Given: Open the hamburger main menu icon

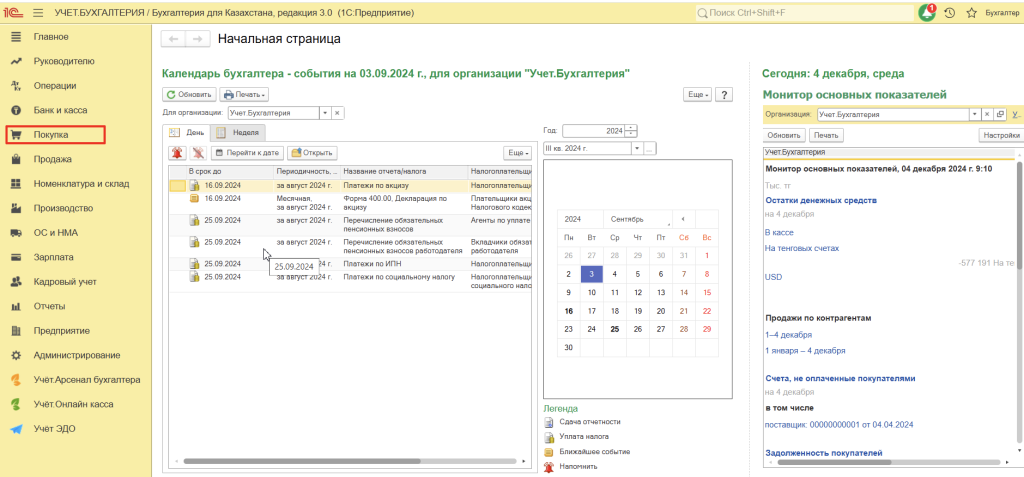Looking at the screenshot, I should 38,12.
